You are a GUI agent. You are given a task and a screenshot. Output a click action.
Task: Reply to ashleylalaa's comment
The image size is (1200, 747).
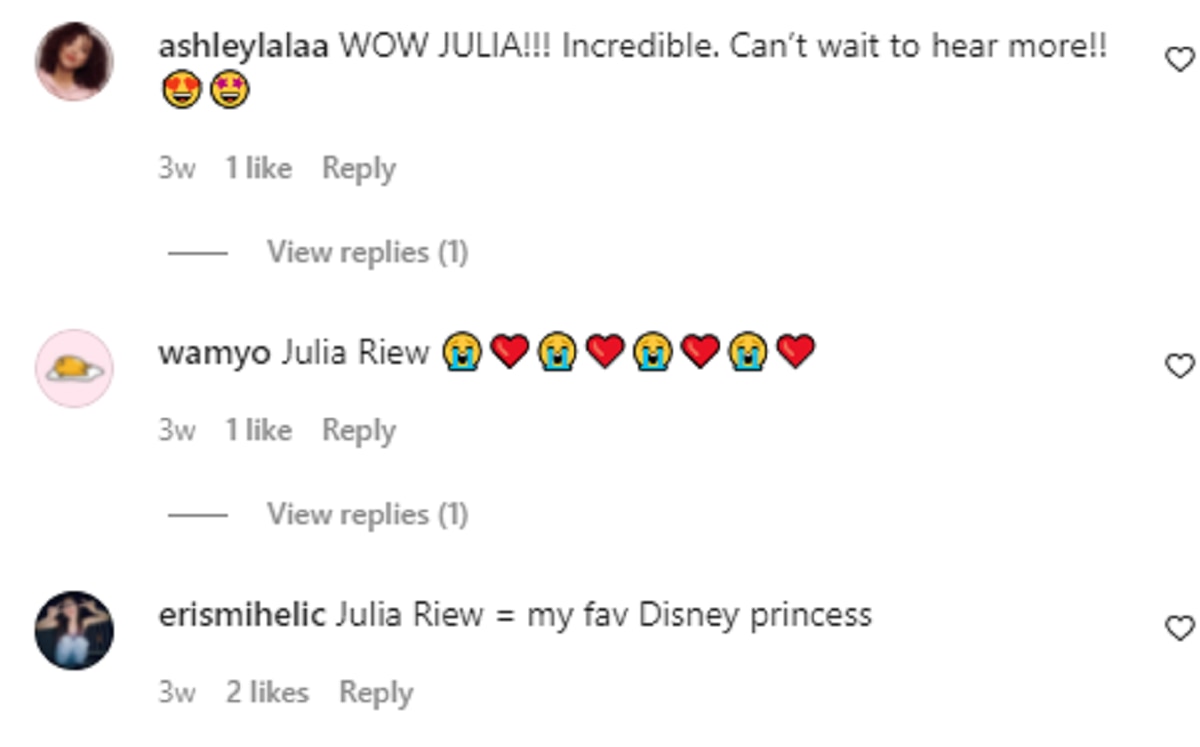click(x=359, y=168)
